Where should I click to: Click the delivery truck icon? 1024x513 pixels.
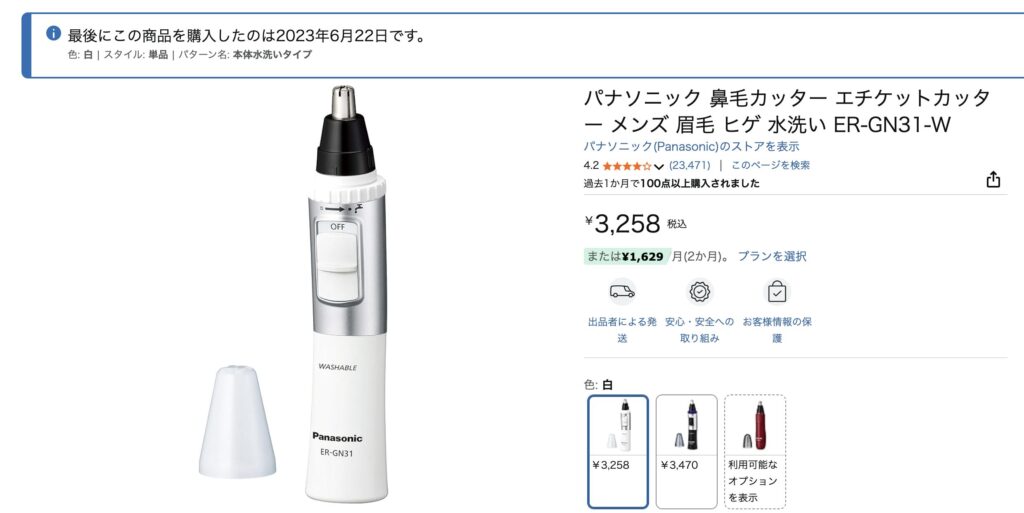622,292
